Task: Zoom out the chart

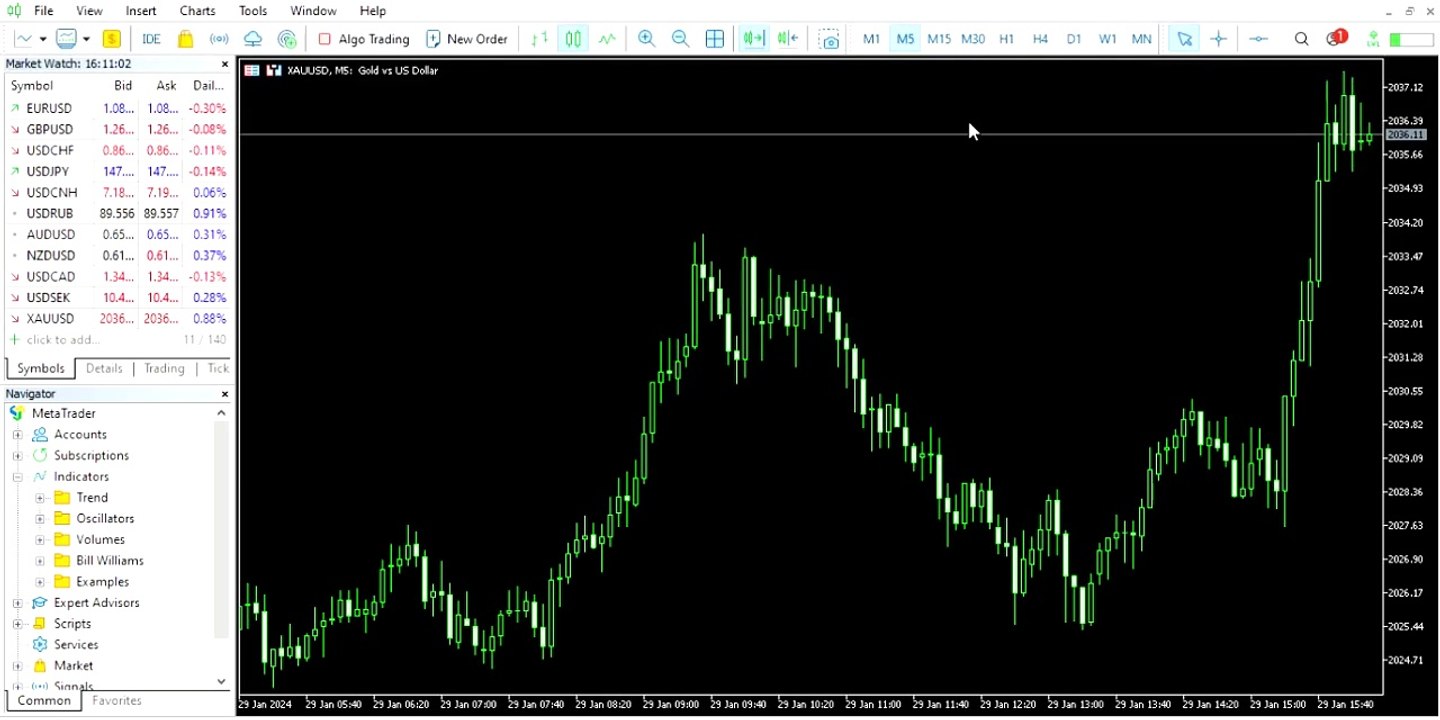Action: (x=681, y=39)
